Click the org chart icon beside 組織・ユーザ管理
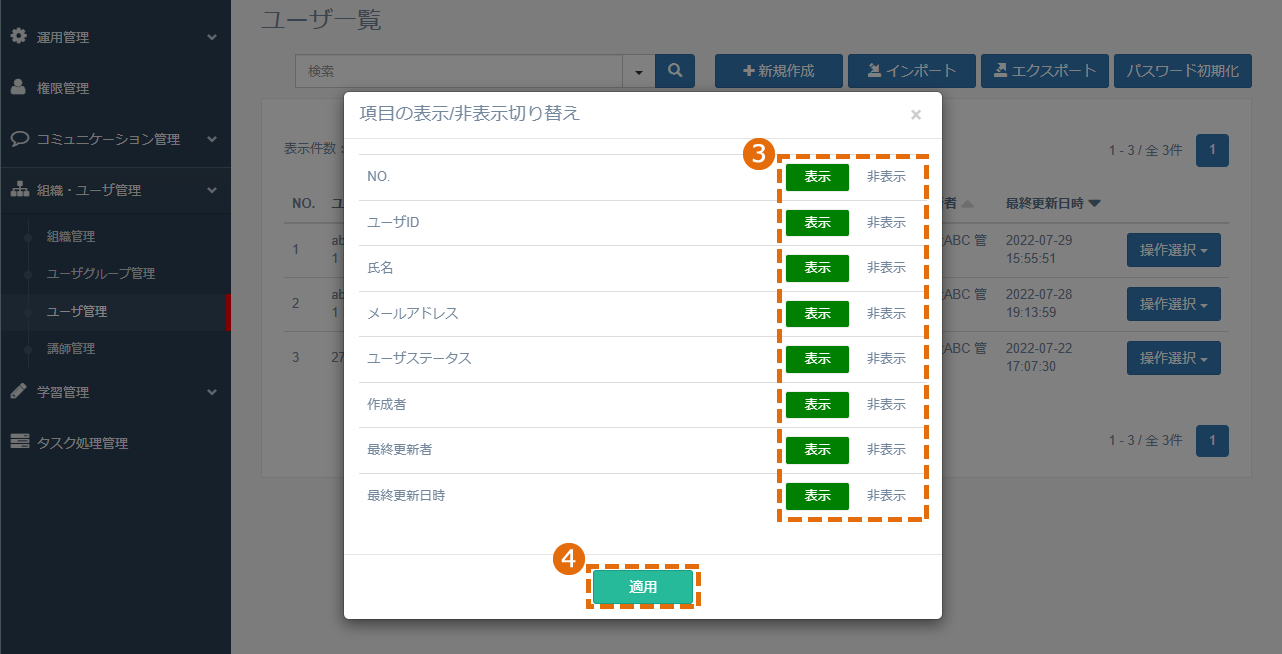This screenshot has width=1282, height=654. point(19,189)
